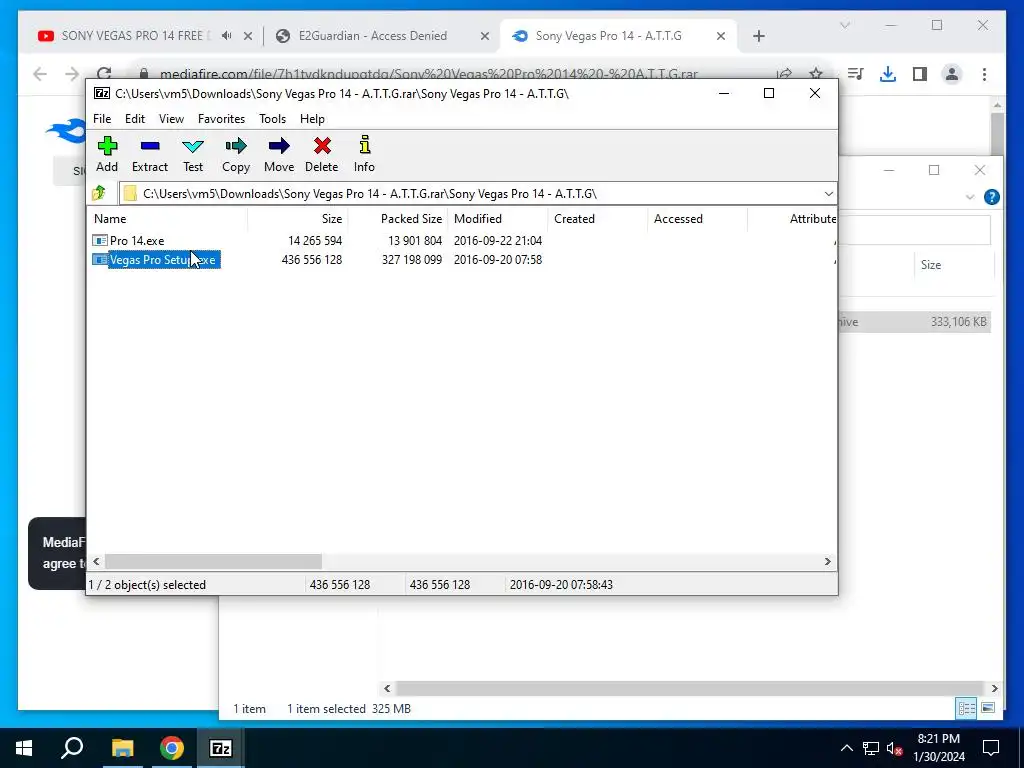Click the Extract toolbar icon
Image resolution: width=1024 pixels, height=768 pixels.
(150, 154)
